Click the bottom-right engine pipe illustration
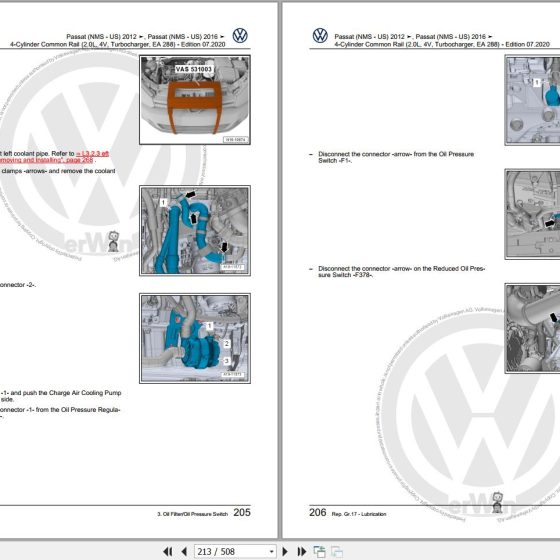 (x=532, y=329)
